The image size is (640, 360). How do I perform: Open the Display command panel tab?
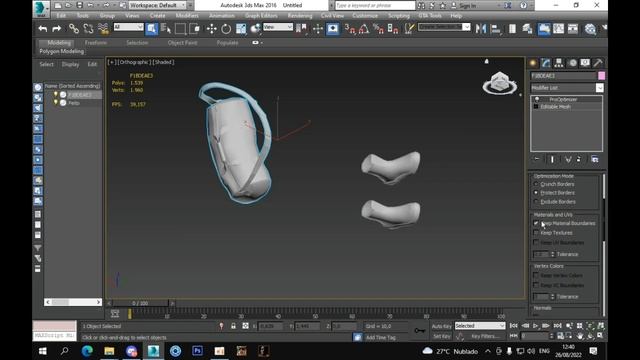(585, 63)
